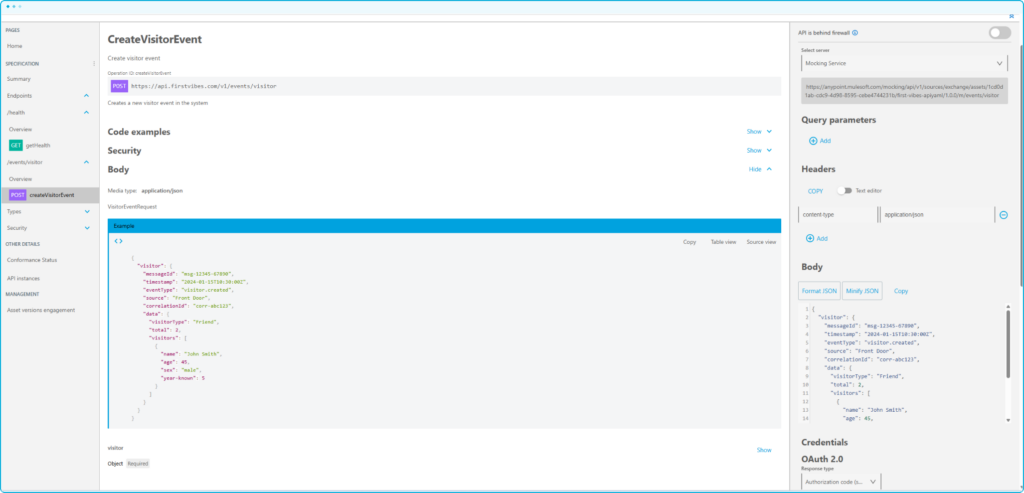
Task: Hide the Body section
Action: [760, 169]
